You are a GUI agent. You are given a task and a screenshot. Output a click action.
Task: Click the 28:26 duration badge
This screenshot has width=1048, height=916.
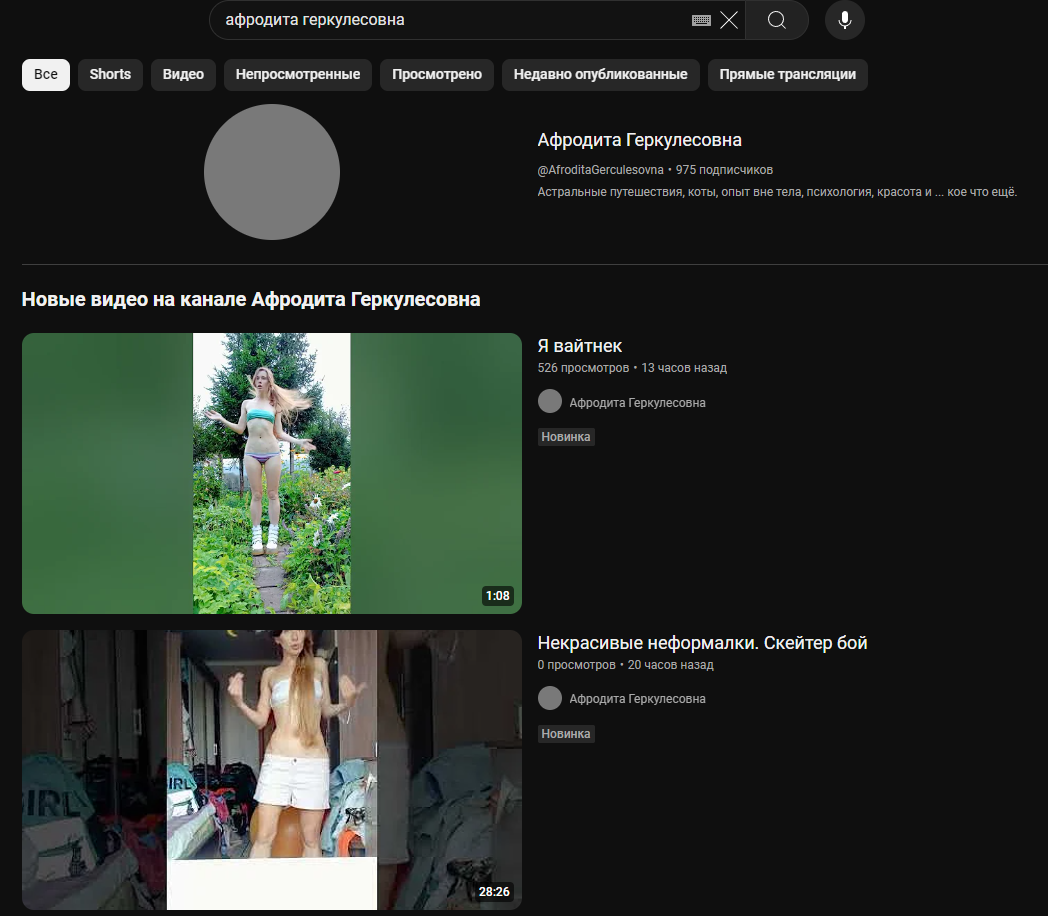[x=494, y=891]
